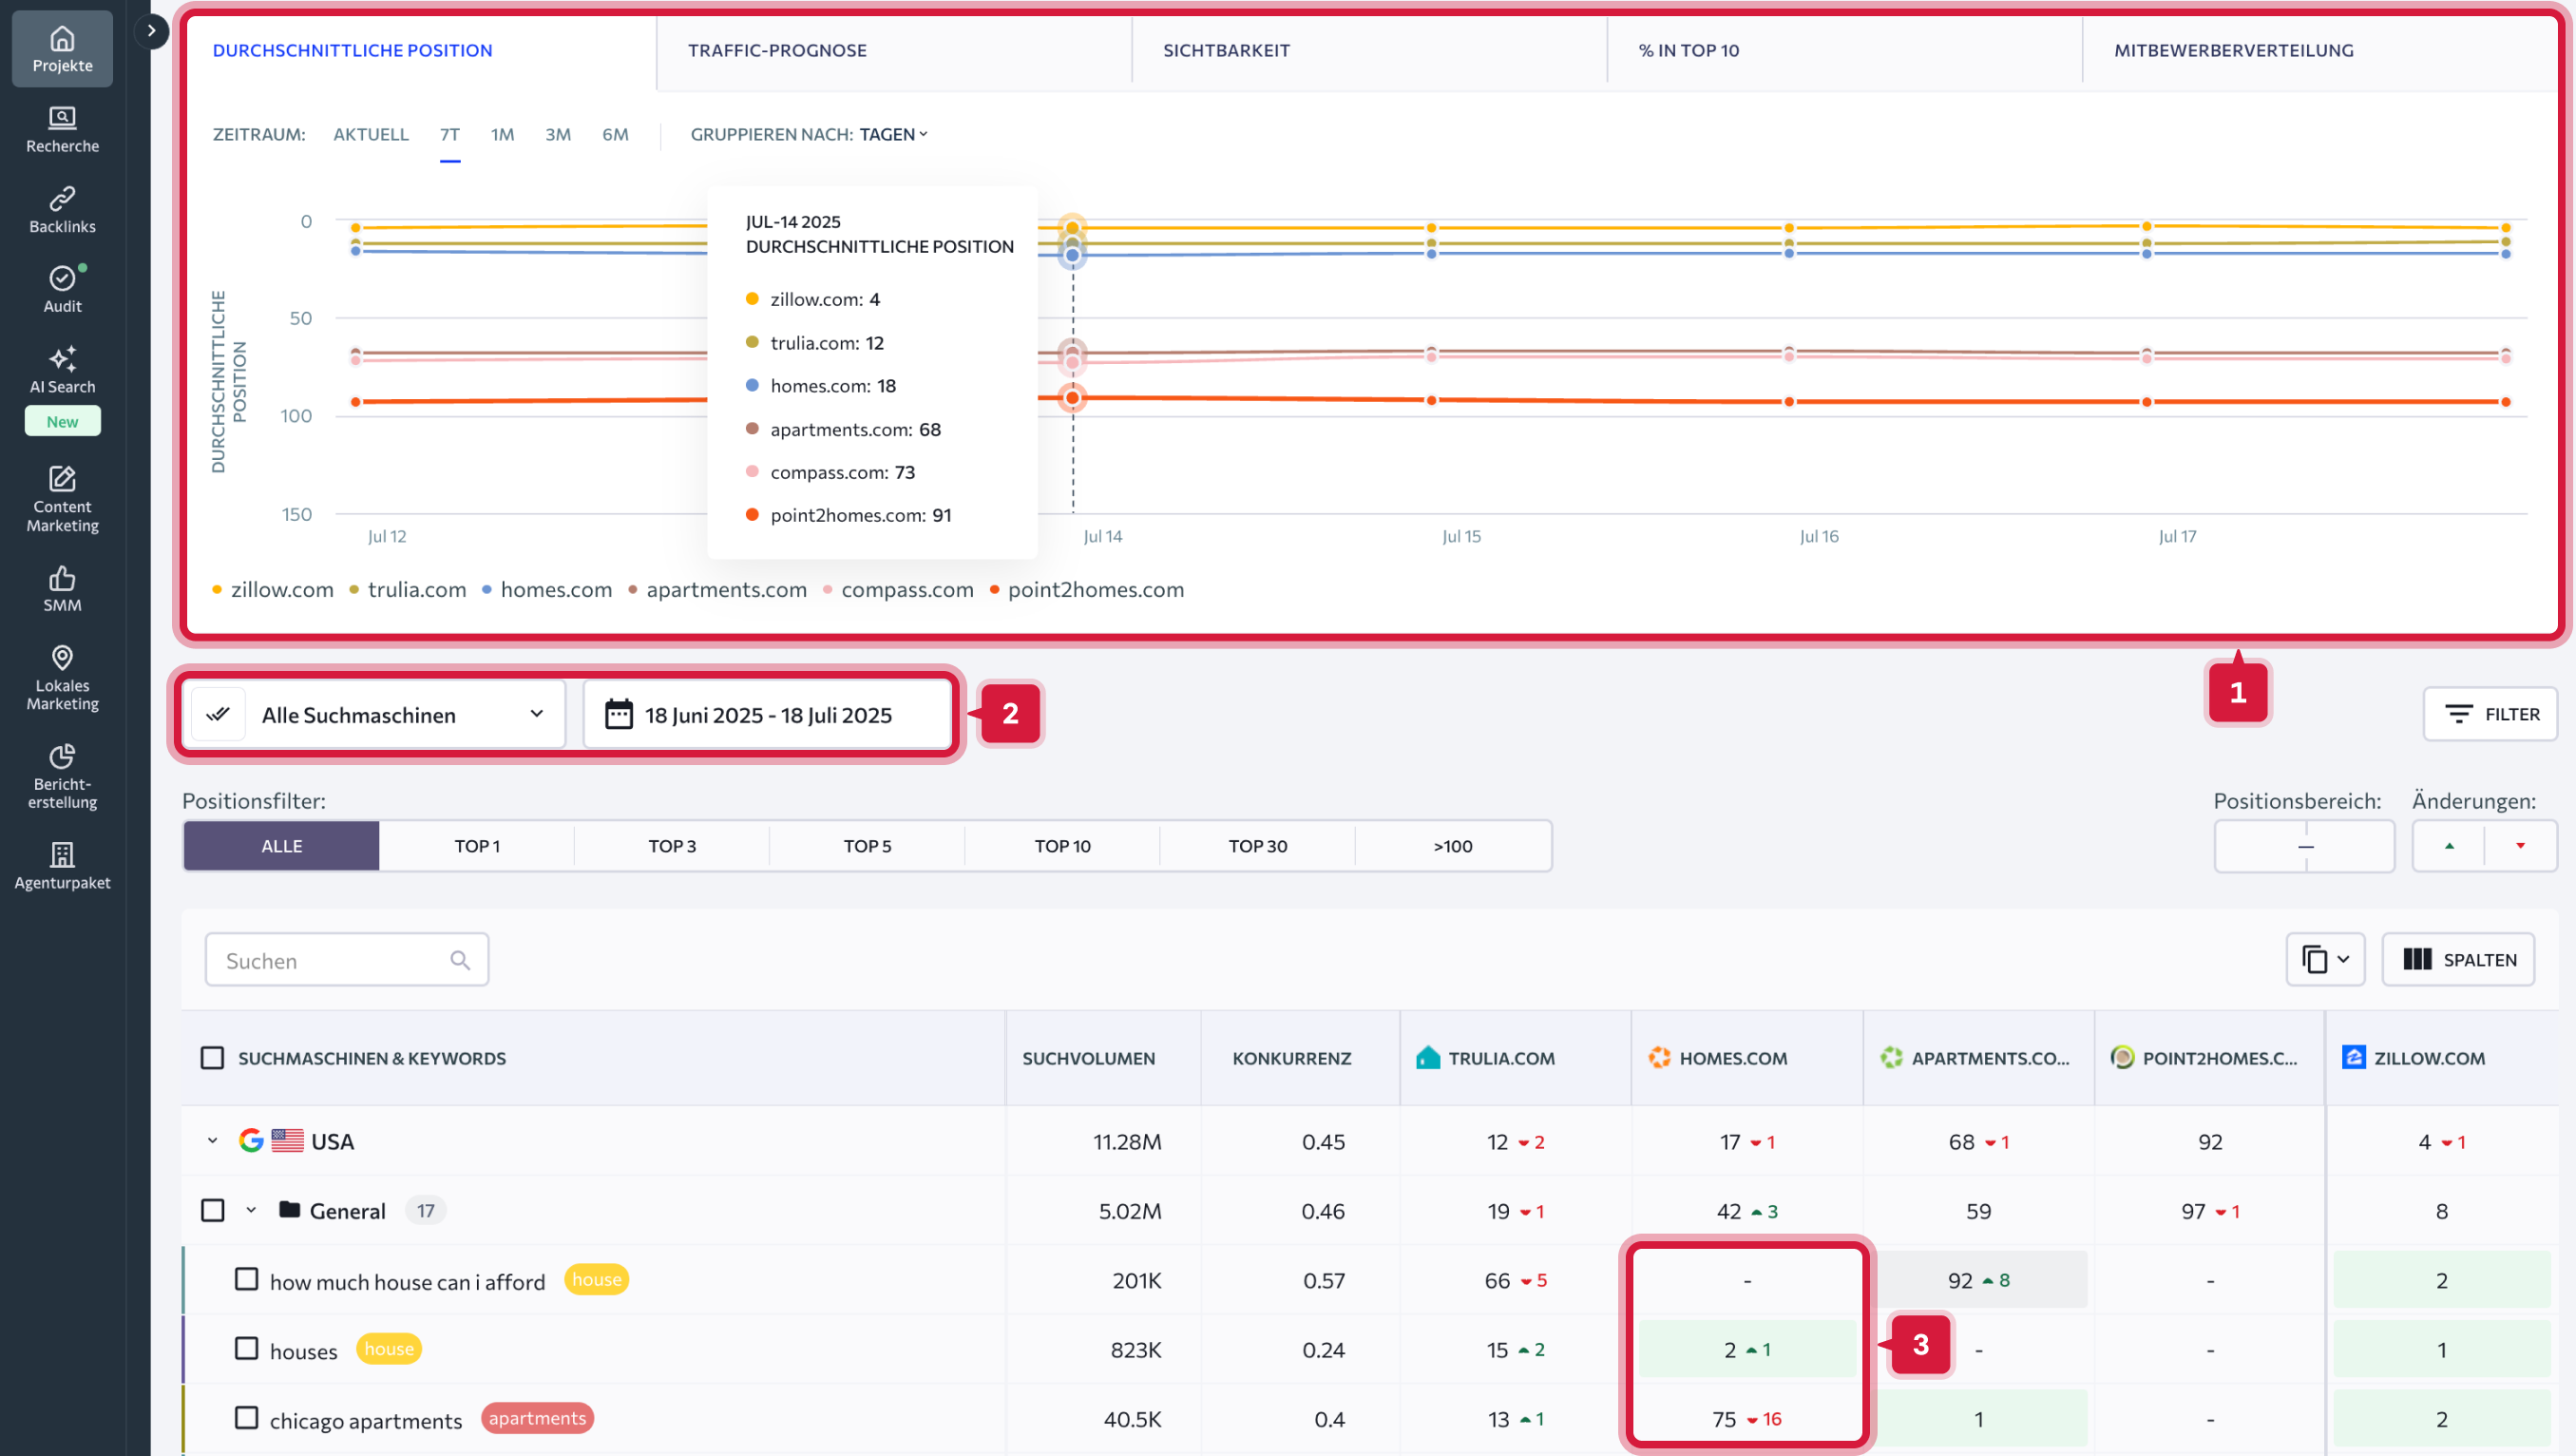Click the 'apartments' tag label

click(x=537, y=1417)
